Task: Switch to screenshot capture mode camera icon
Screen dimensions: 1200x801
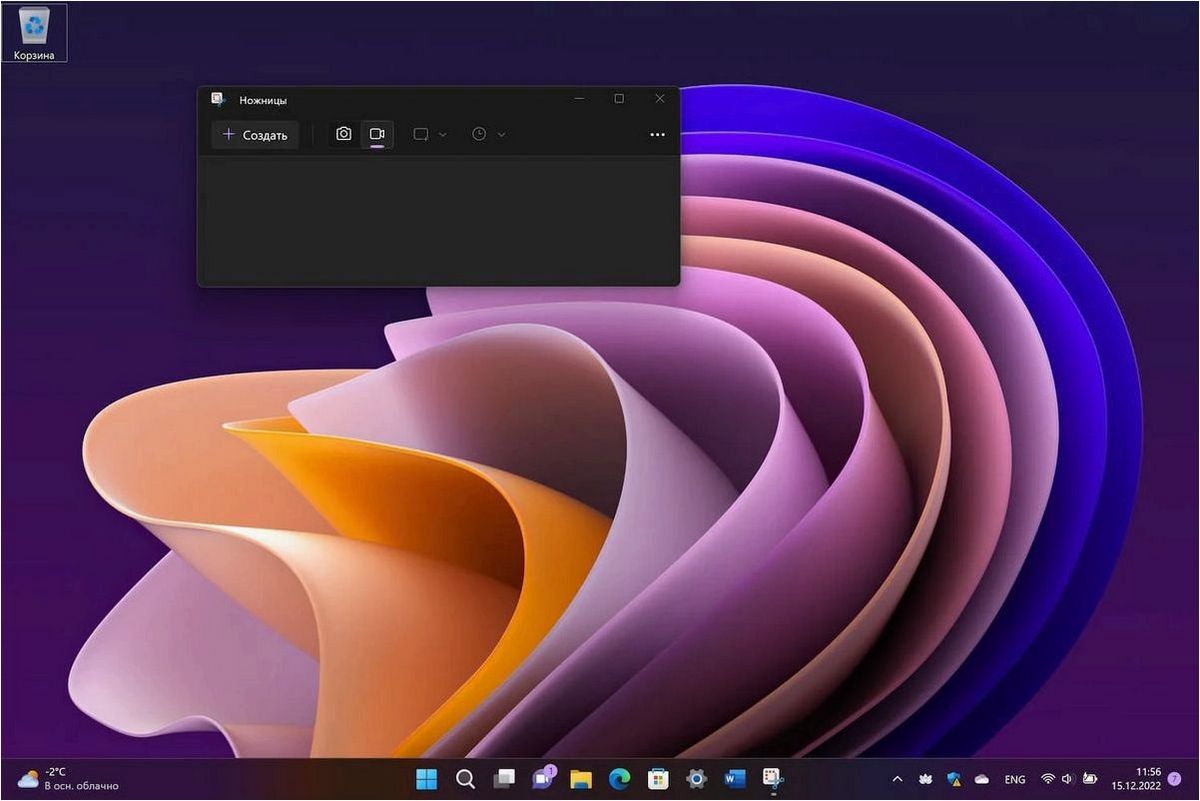Action: 344,134
